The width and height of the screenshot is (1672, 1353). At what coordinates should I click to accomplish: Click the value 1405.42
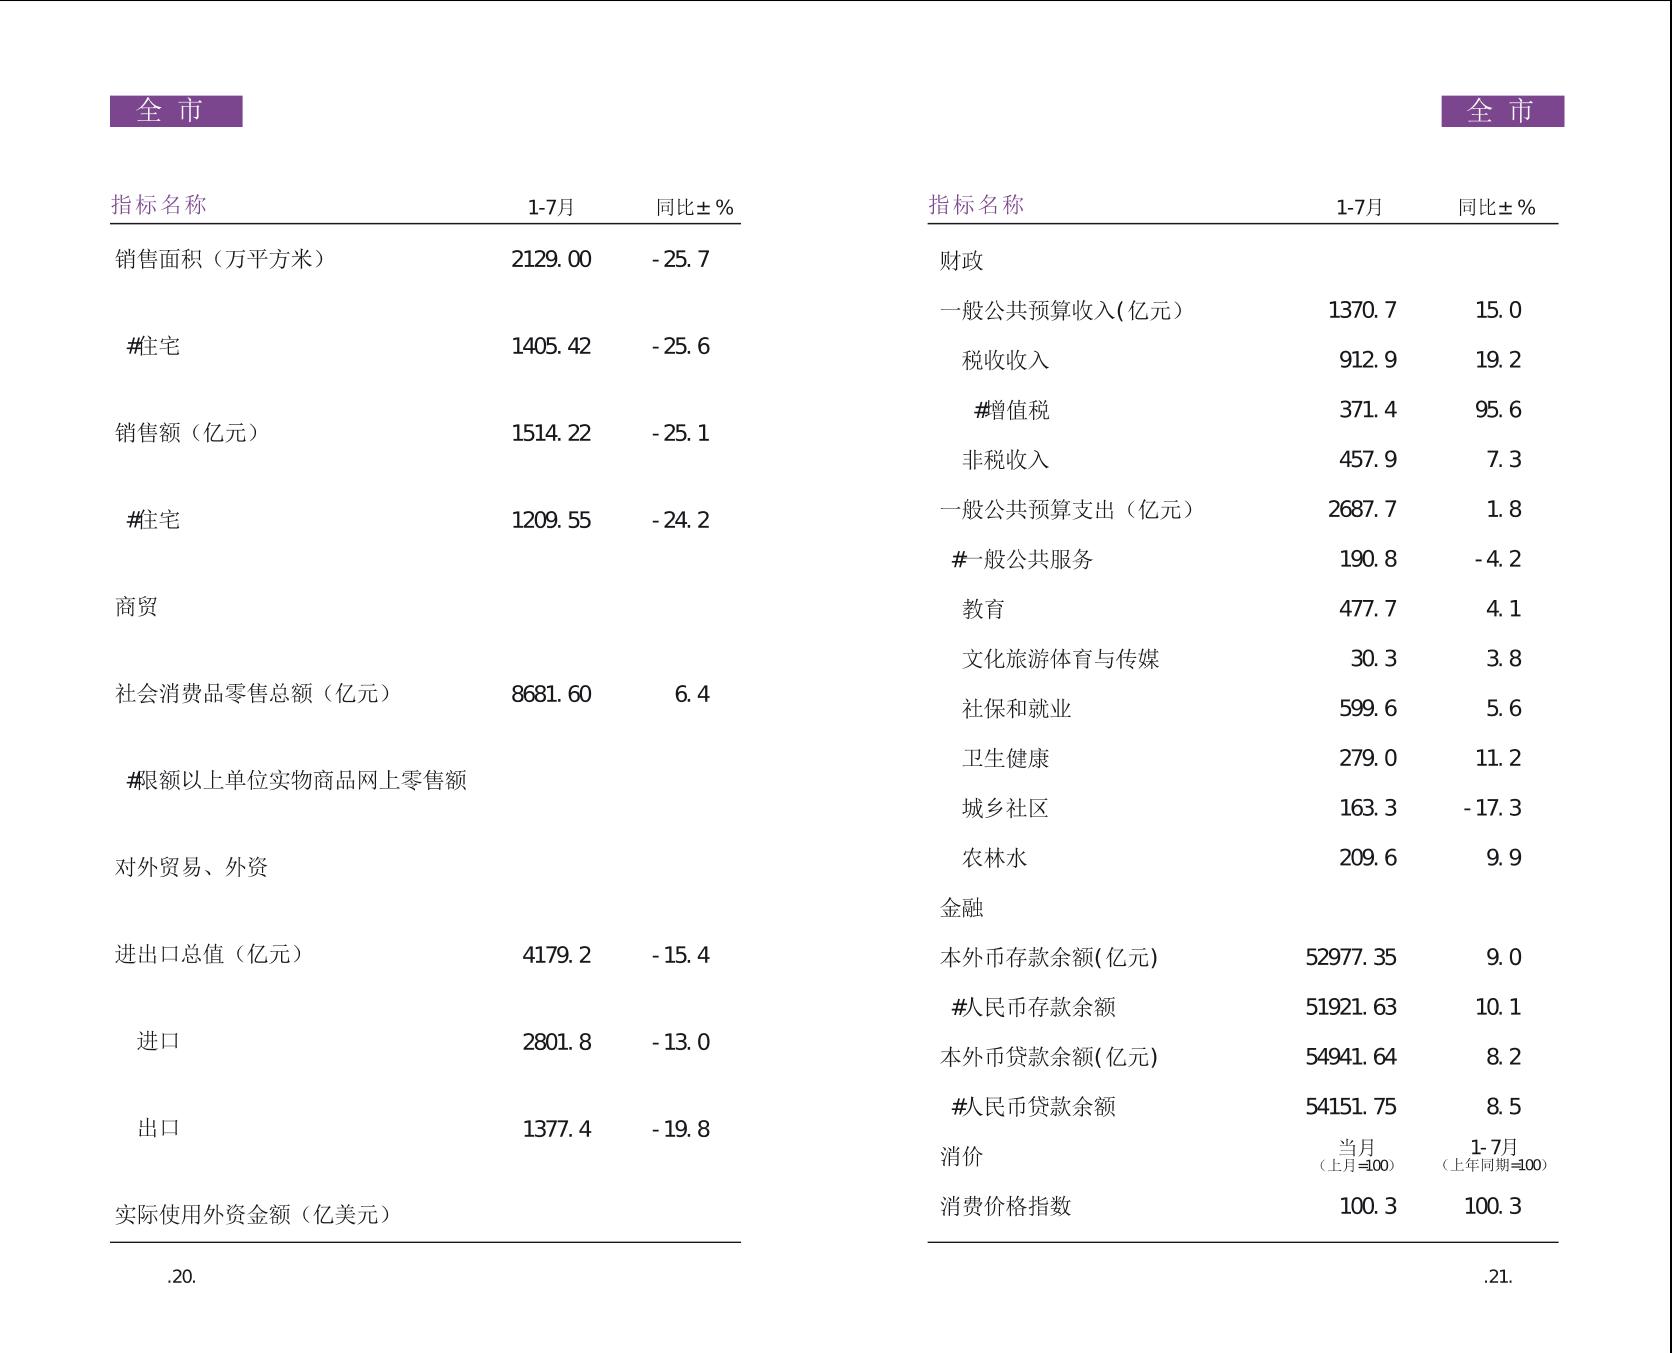[551, 347]
